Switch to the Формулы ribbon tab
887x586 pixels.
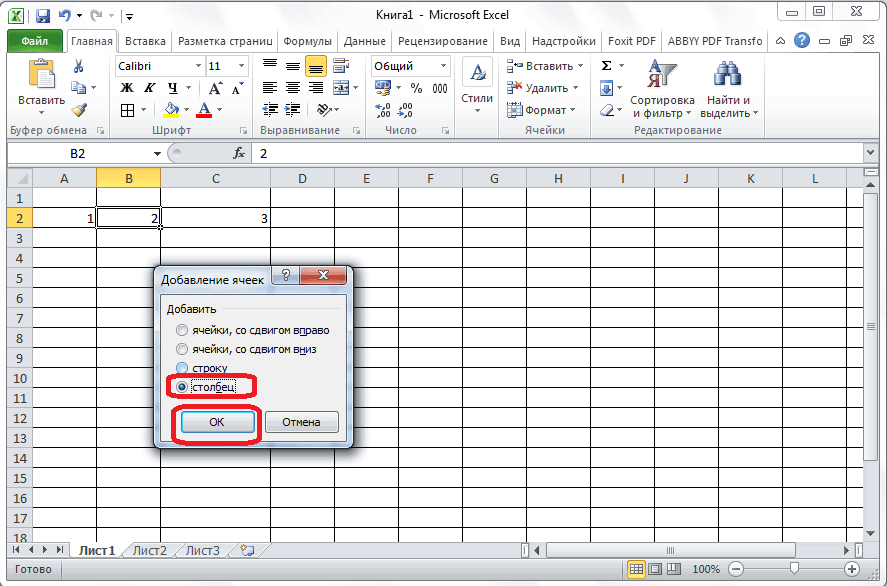pyautogui.click(x=307, y=41)
